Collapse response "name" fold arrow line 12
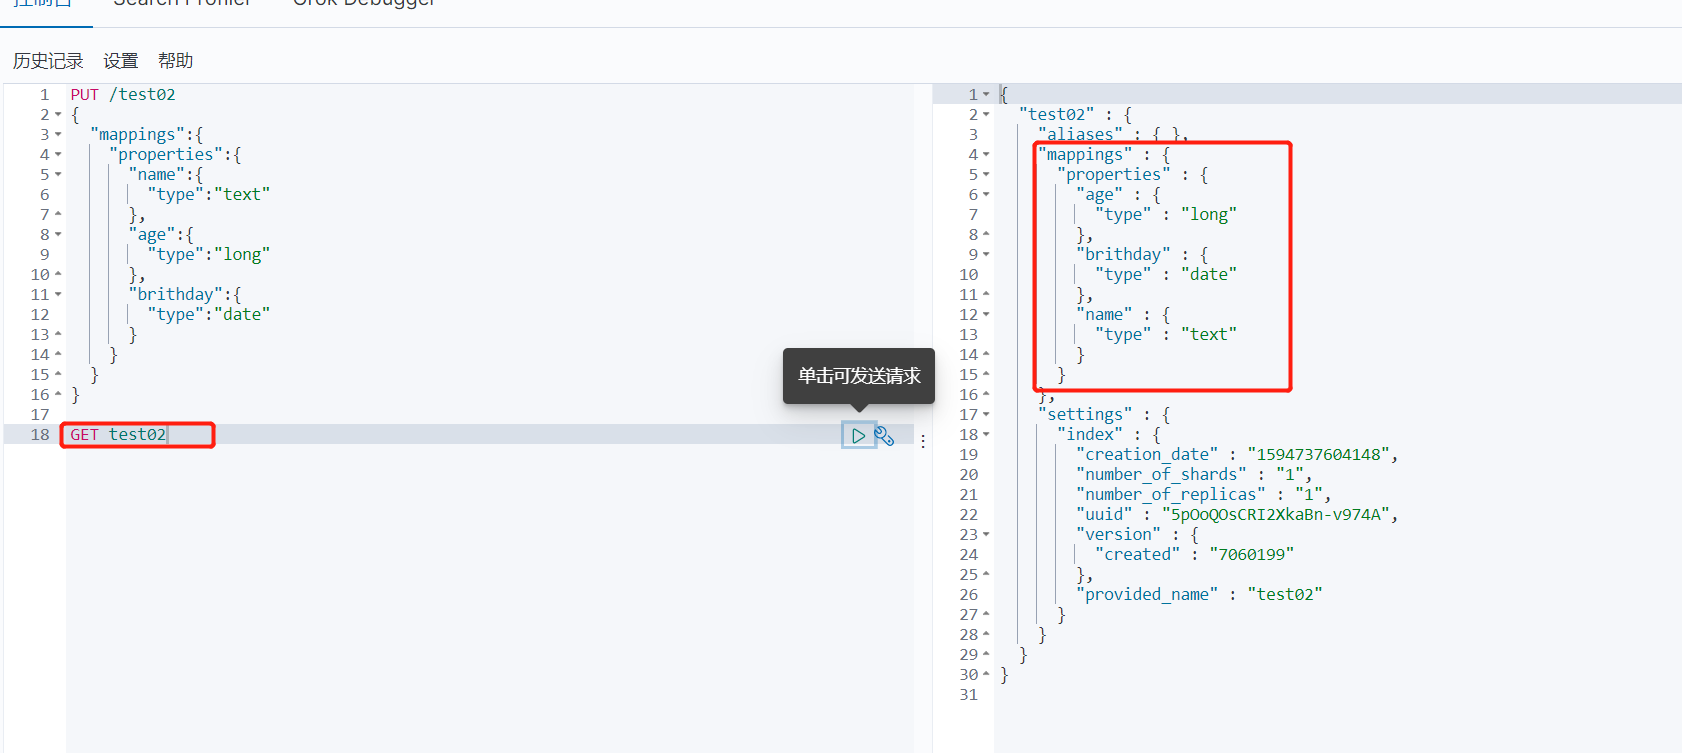 tap(986, 315)
